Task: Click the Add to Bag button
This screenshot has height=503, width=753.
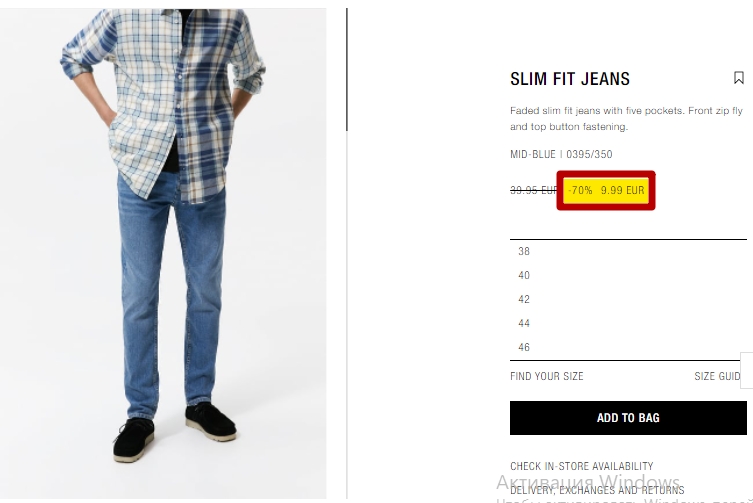Action: tap(628, 418)
